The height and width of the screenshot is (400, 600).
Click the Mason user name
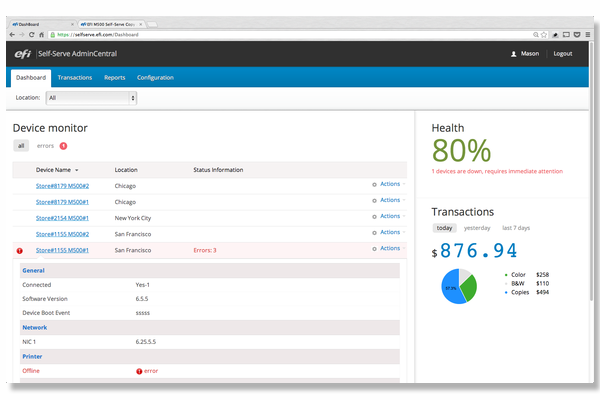coord(530,54)
